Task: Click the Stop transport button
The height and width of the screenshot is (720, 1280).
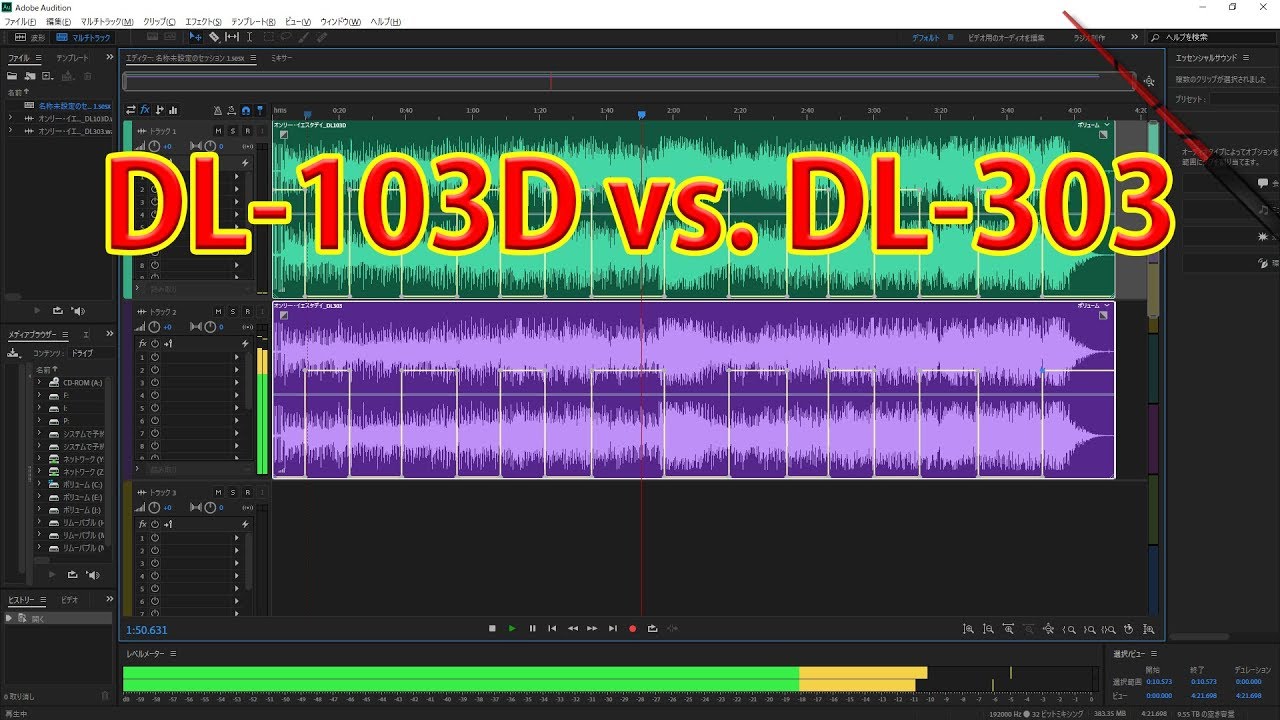Action: pos(492,629)
